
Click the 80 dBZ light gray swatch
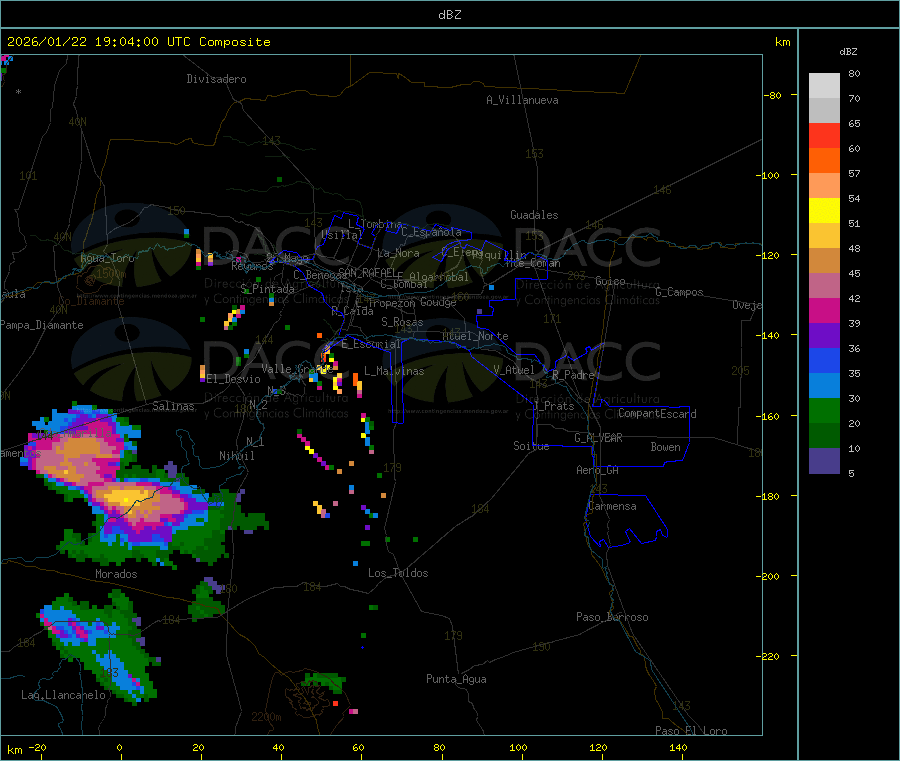pyautogui.click(x=824, y=86)
